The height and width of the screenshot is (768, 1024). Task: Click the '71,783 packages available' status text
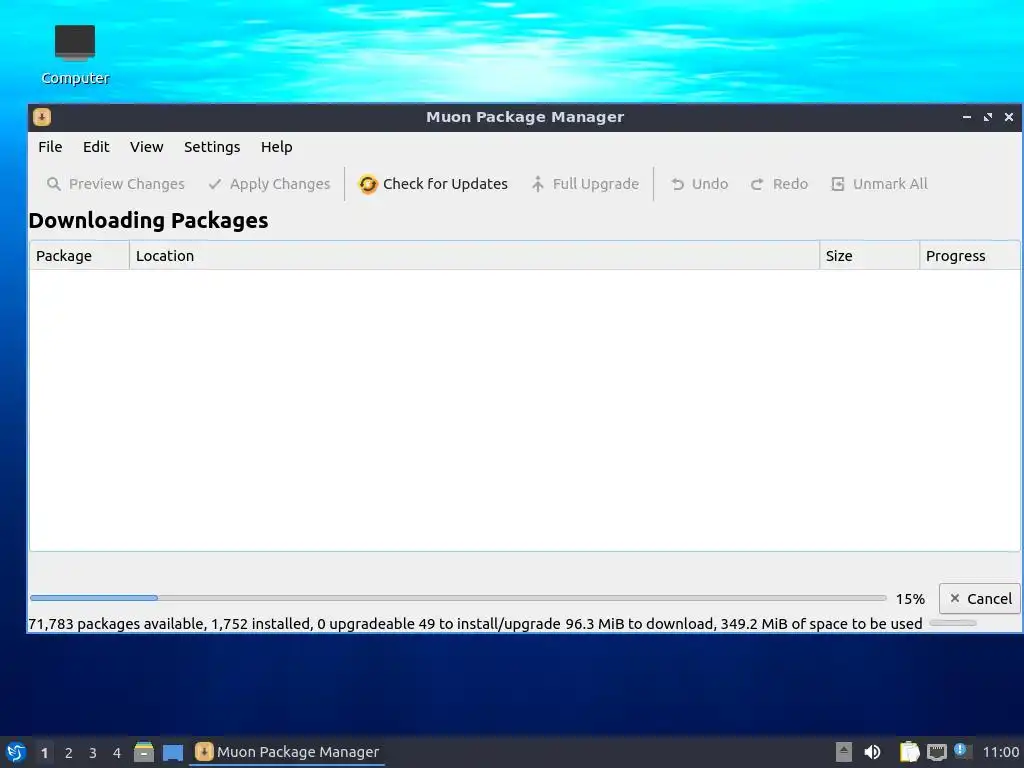point(116,624)
